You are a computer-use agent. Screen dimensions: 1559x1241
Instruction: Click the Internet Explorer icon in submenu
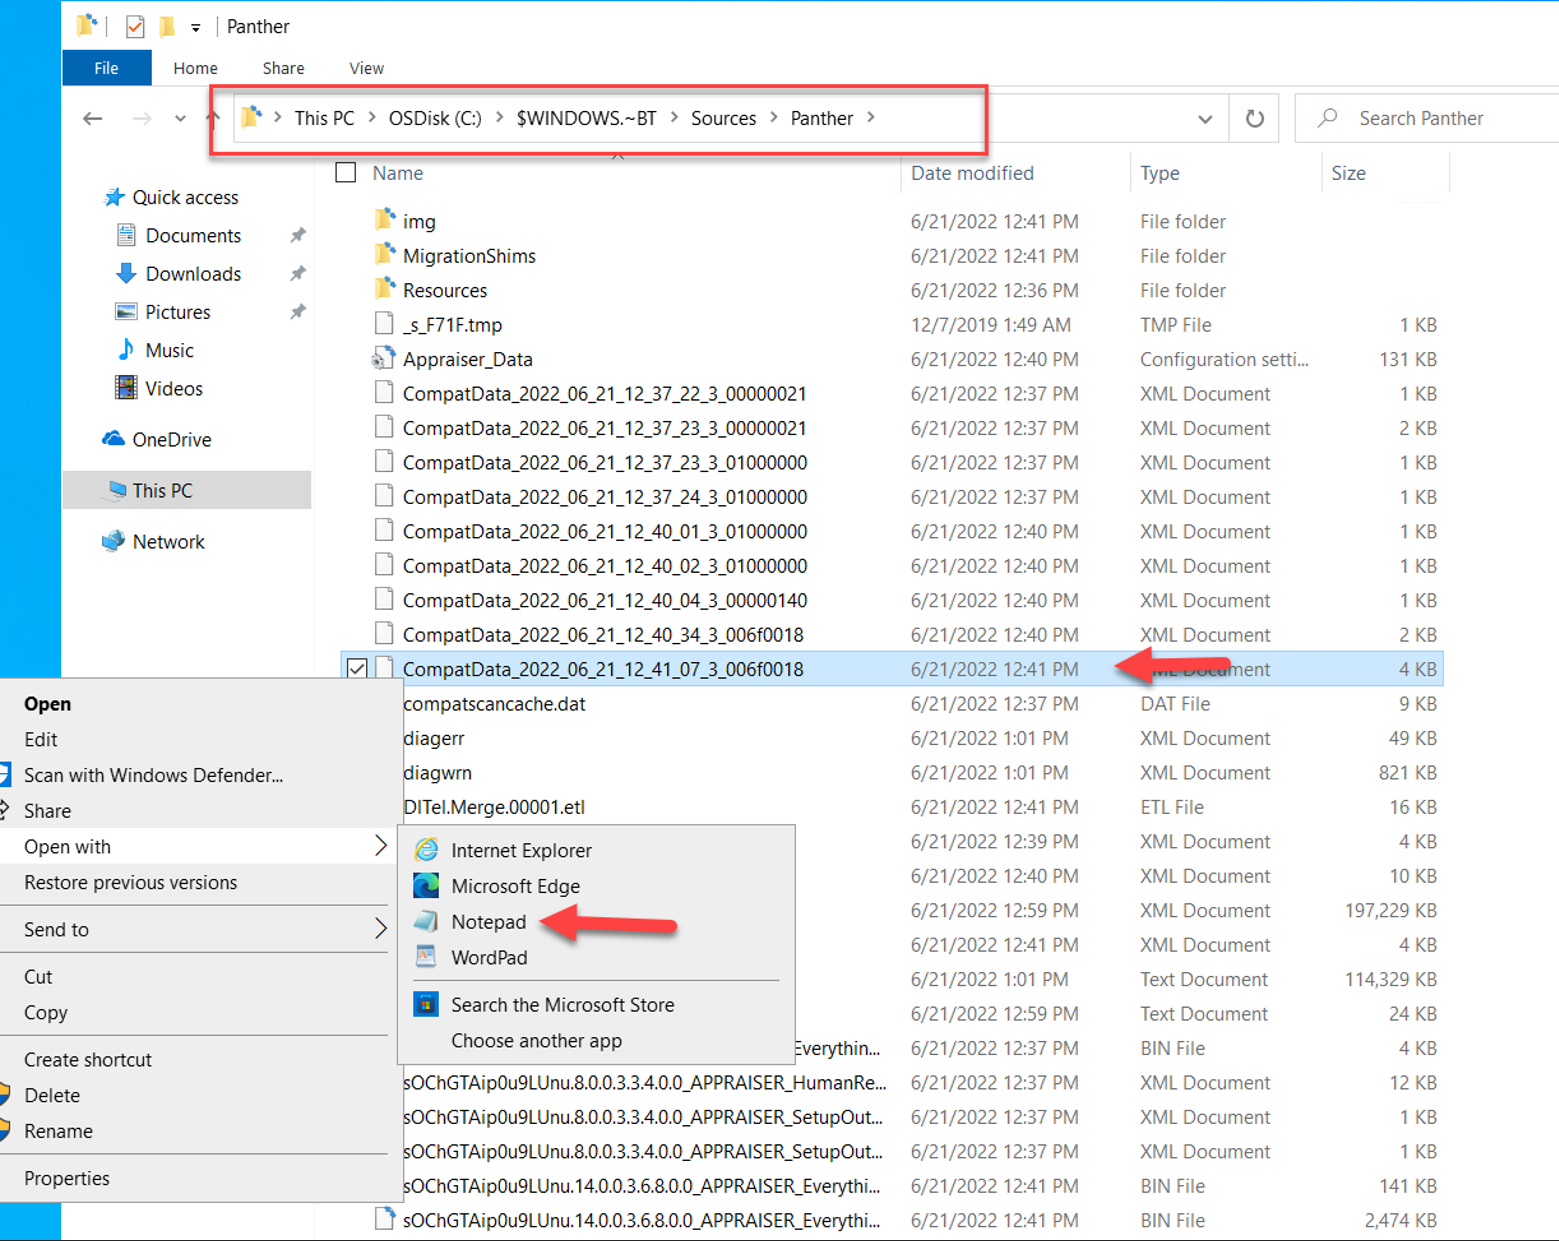pos(426,850)
